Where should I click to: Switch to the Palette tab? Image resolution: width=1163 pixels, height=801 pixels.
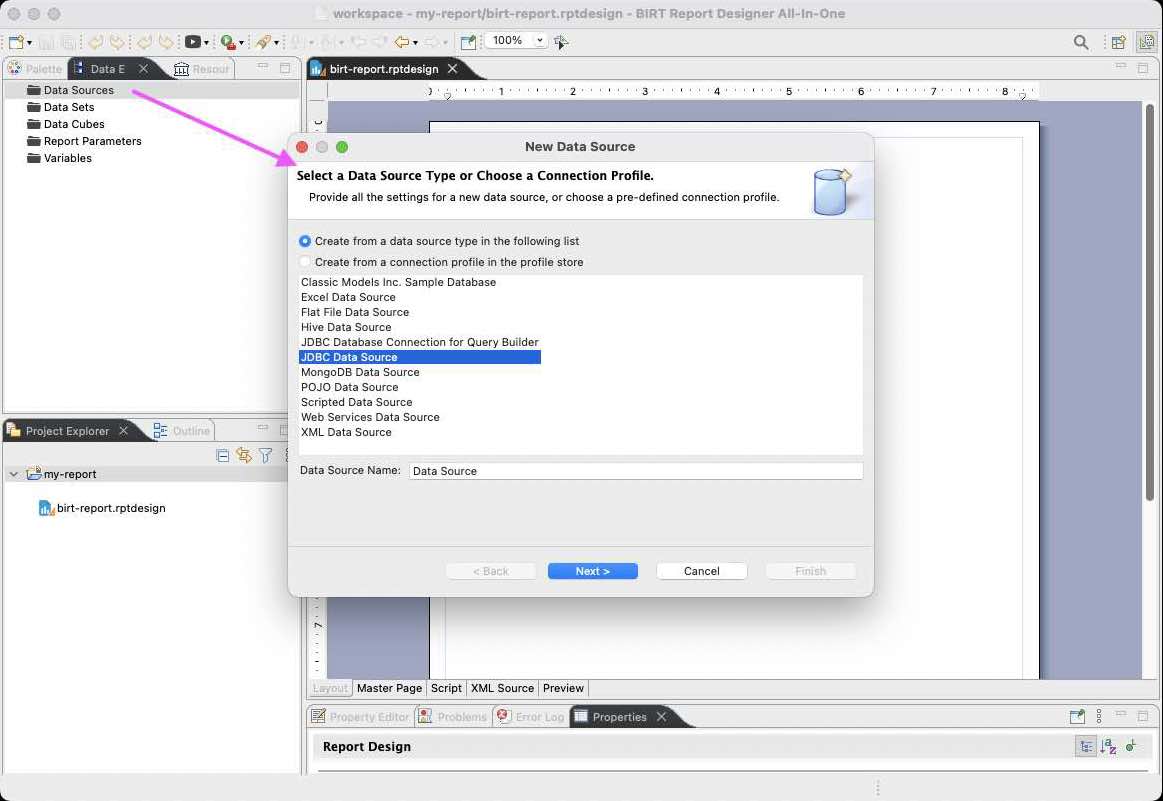click(35, 69)
